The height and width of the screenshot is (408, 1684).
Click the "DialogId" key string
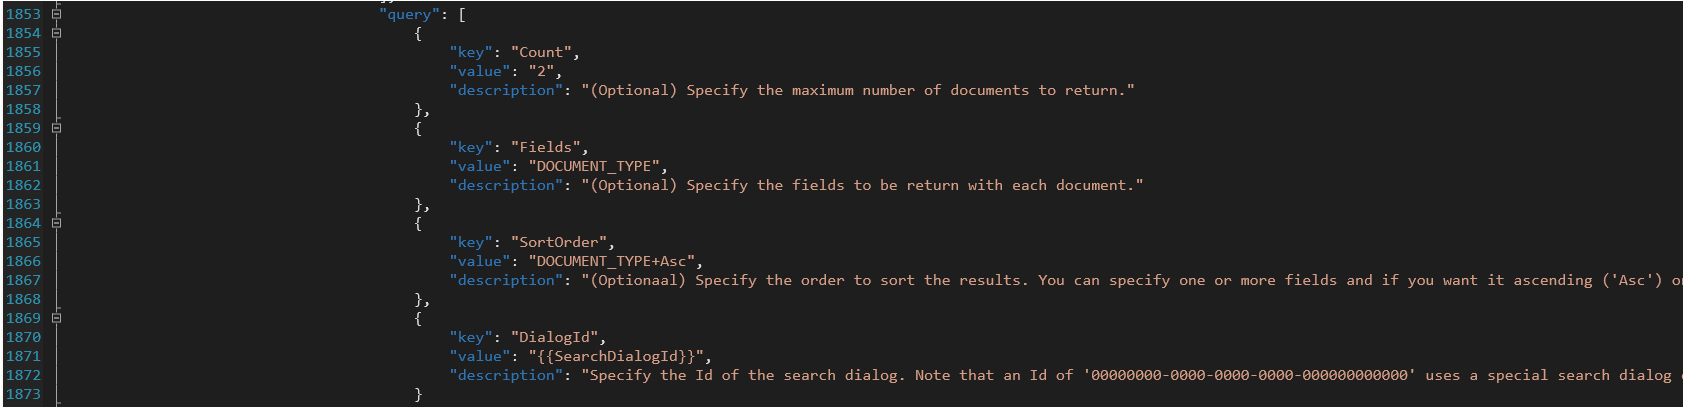554,337
